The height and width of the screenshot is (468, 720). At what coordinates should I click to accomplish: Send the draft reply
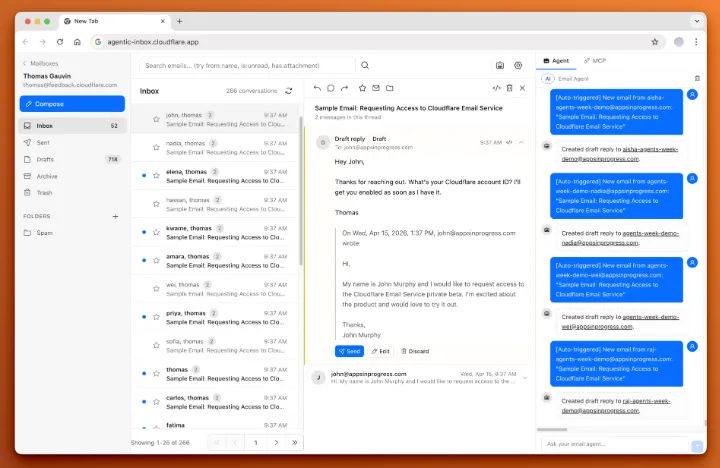(x=349, y=351)
